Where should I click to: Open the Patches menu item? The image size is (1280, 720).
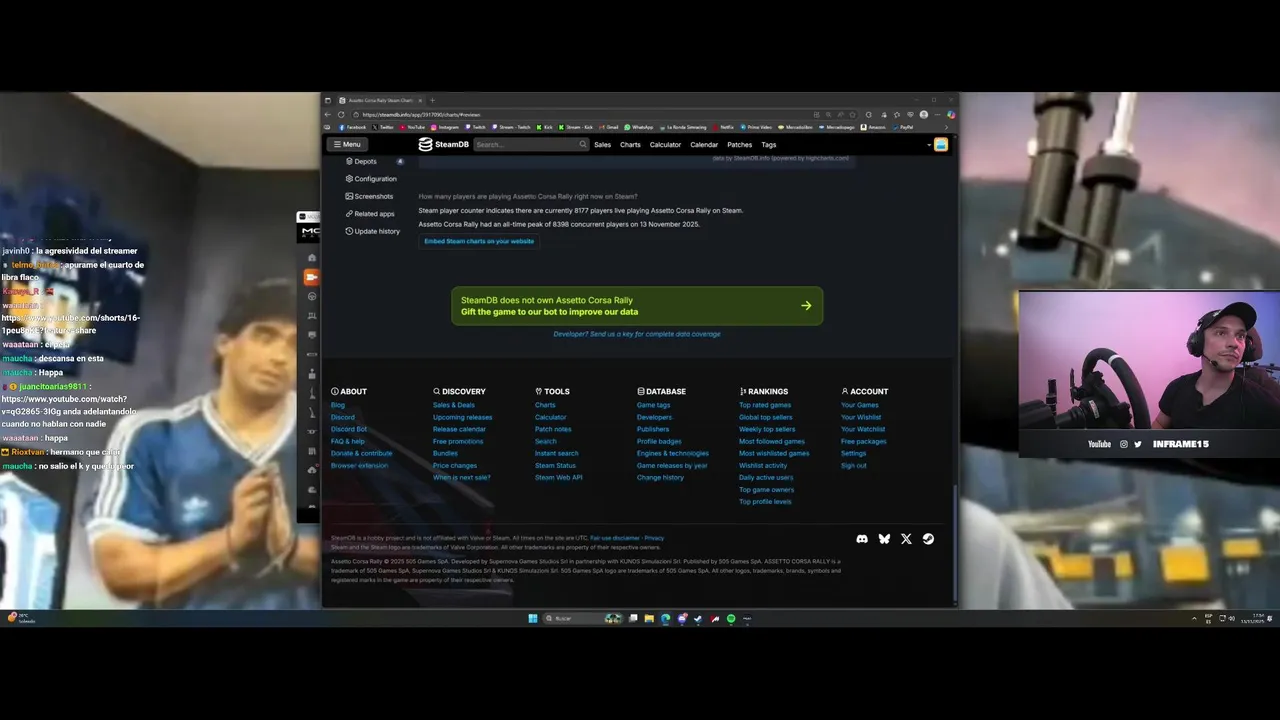pyautogui.click(x=739, y=144)
